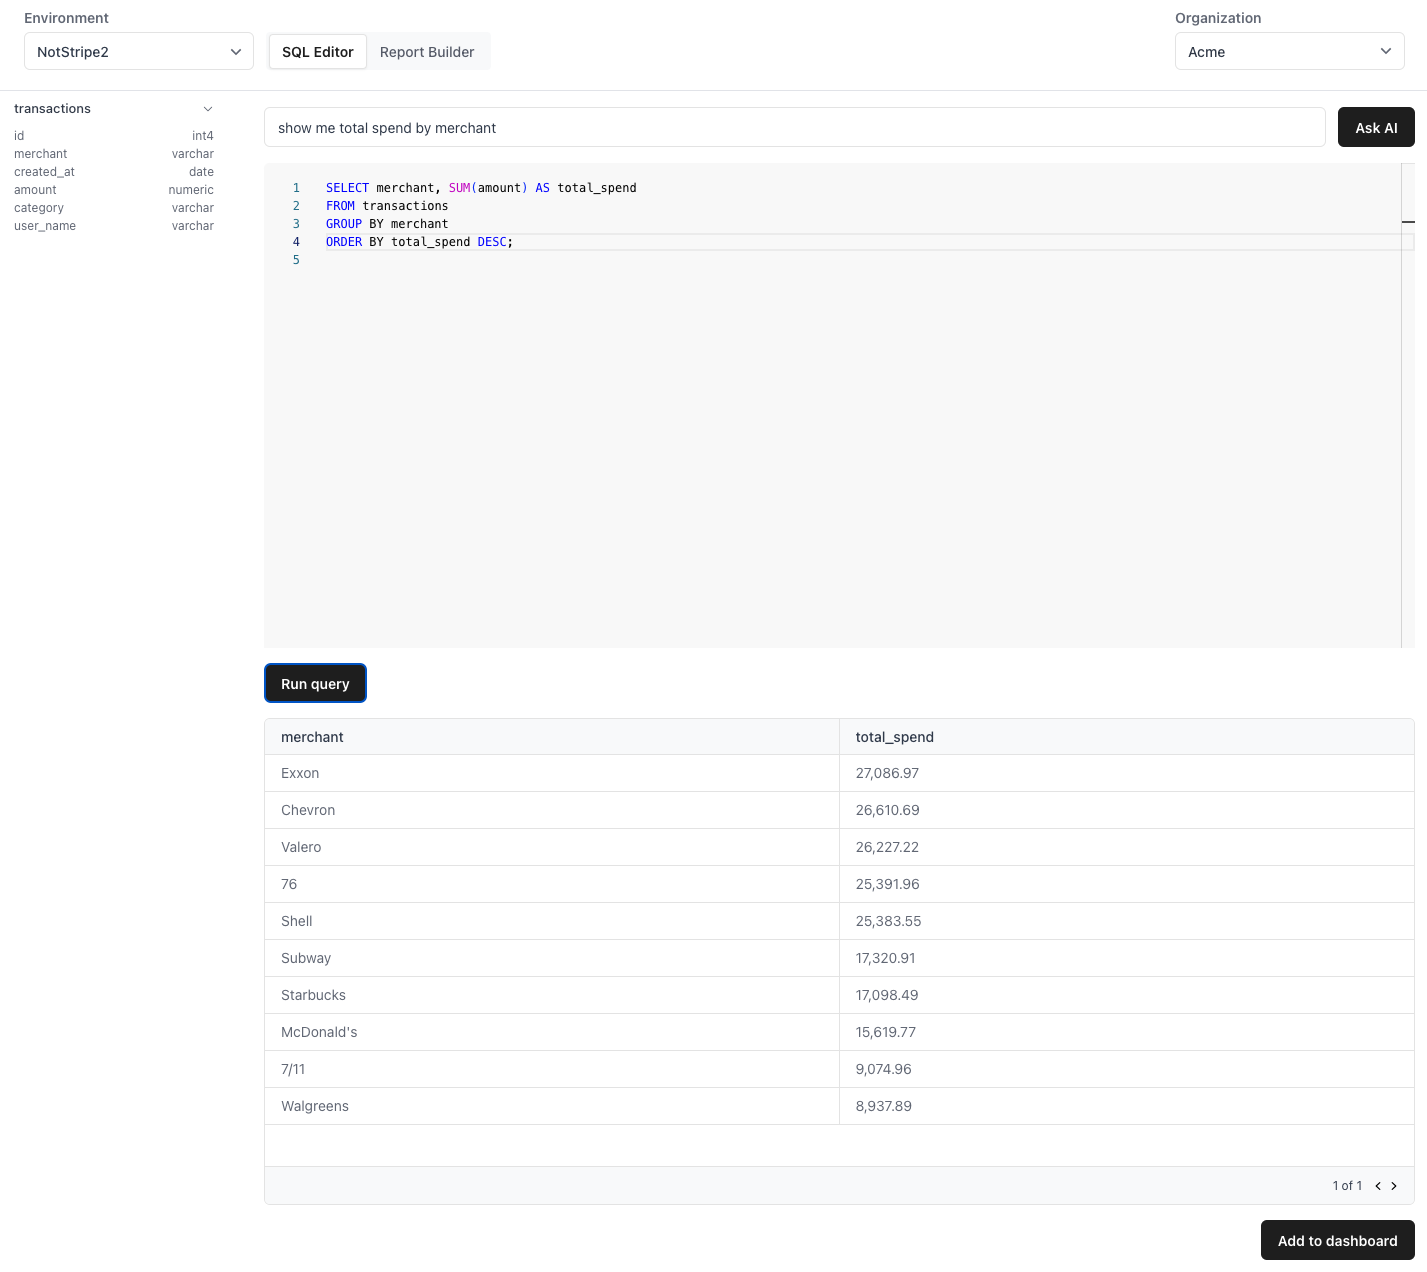
Task: Click the 26,610.69 total spend value
Action: (x=887, y=810)
